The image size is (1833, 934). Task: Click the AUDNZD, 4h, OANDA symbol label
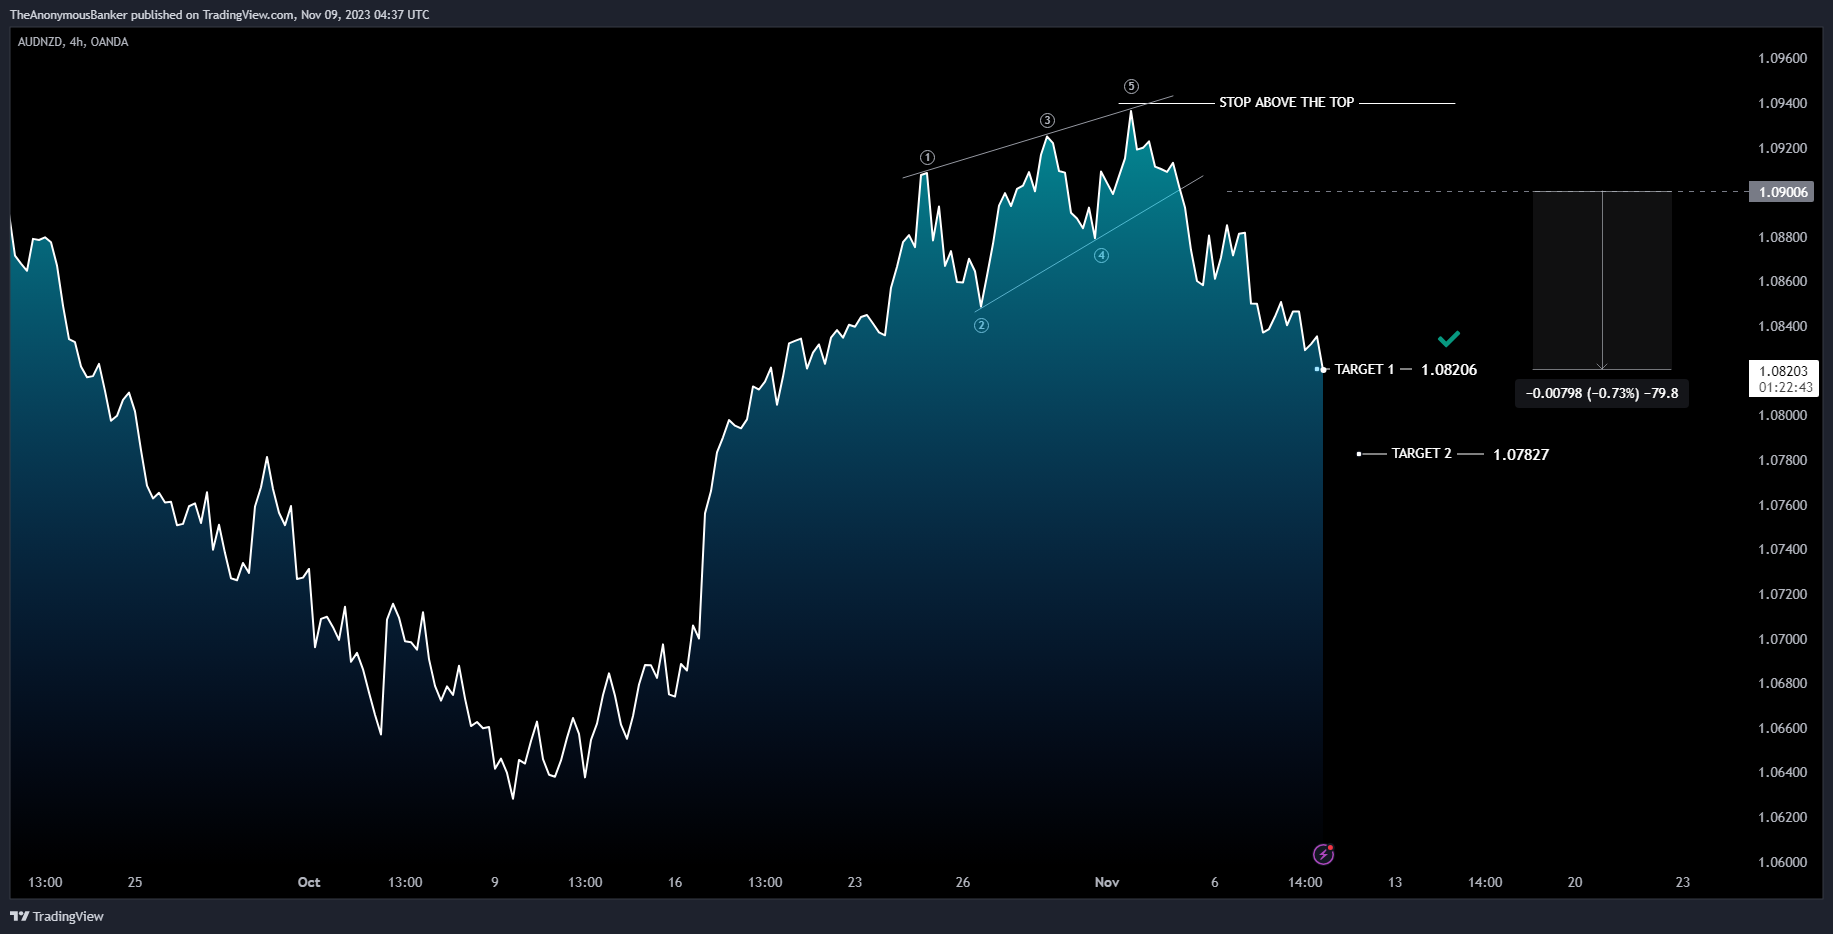point(73,42)
